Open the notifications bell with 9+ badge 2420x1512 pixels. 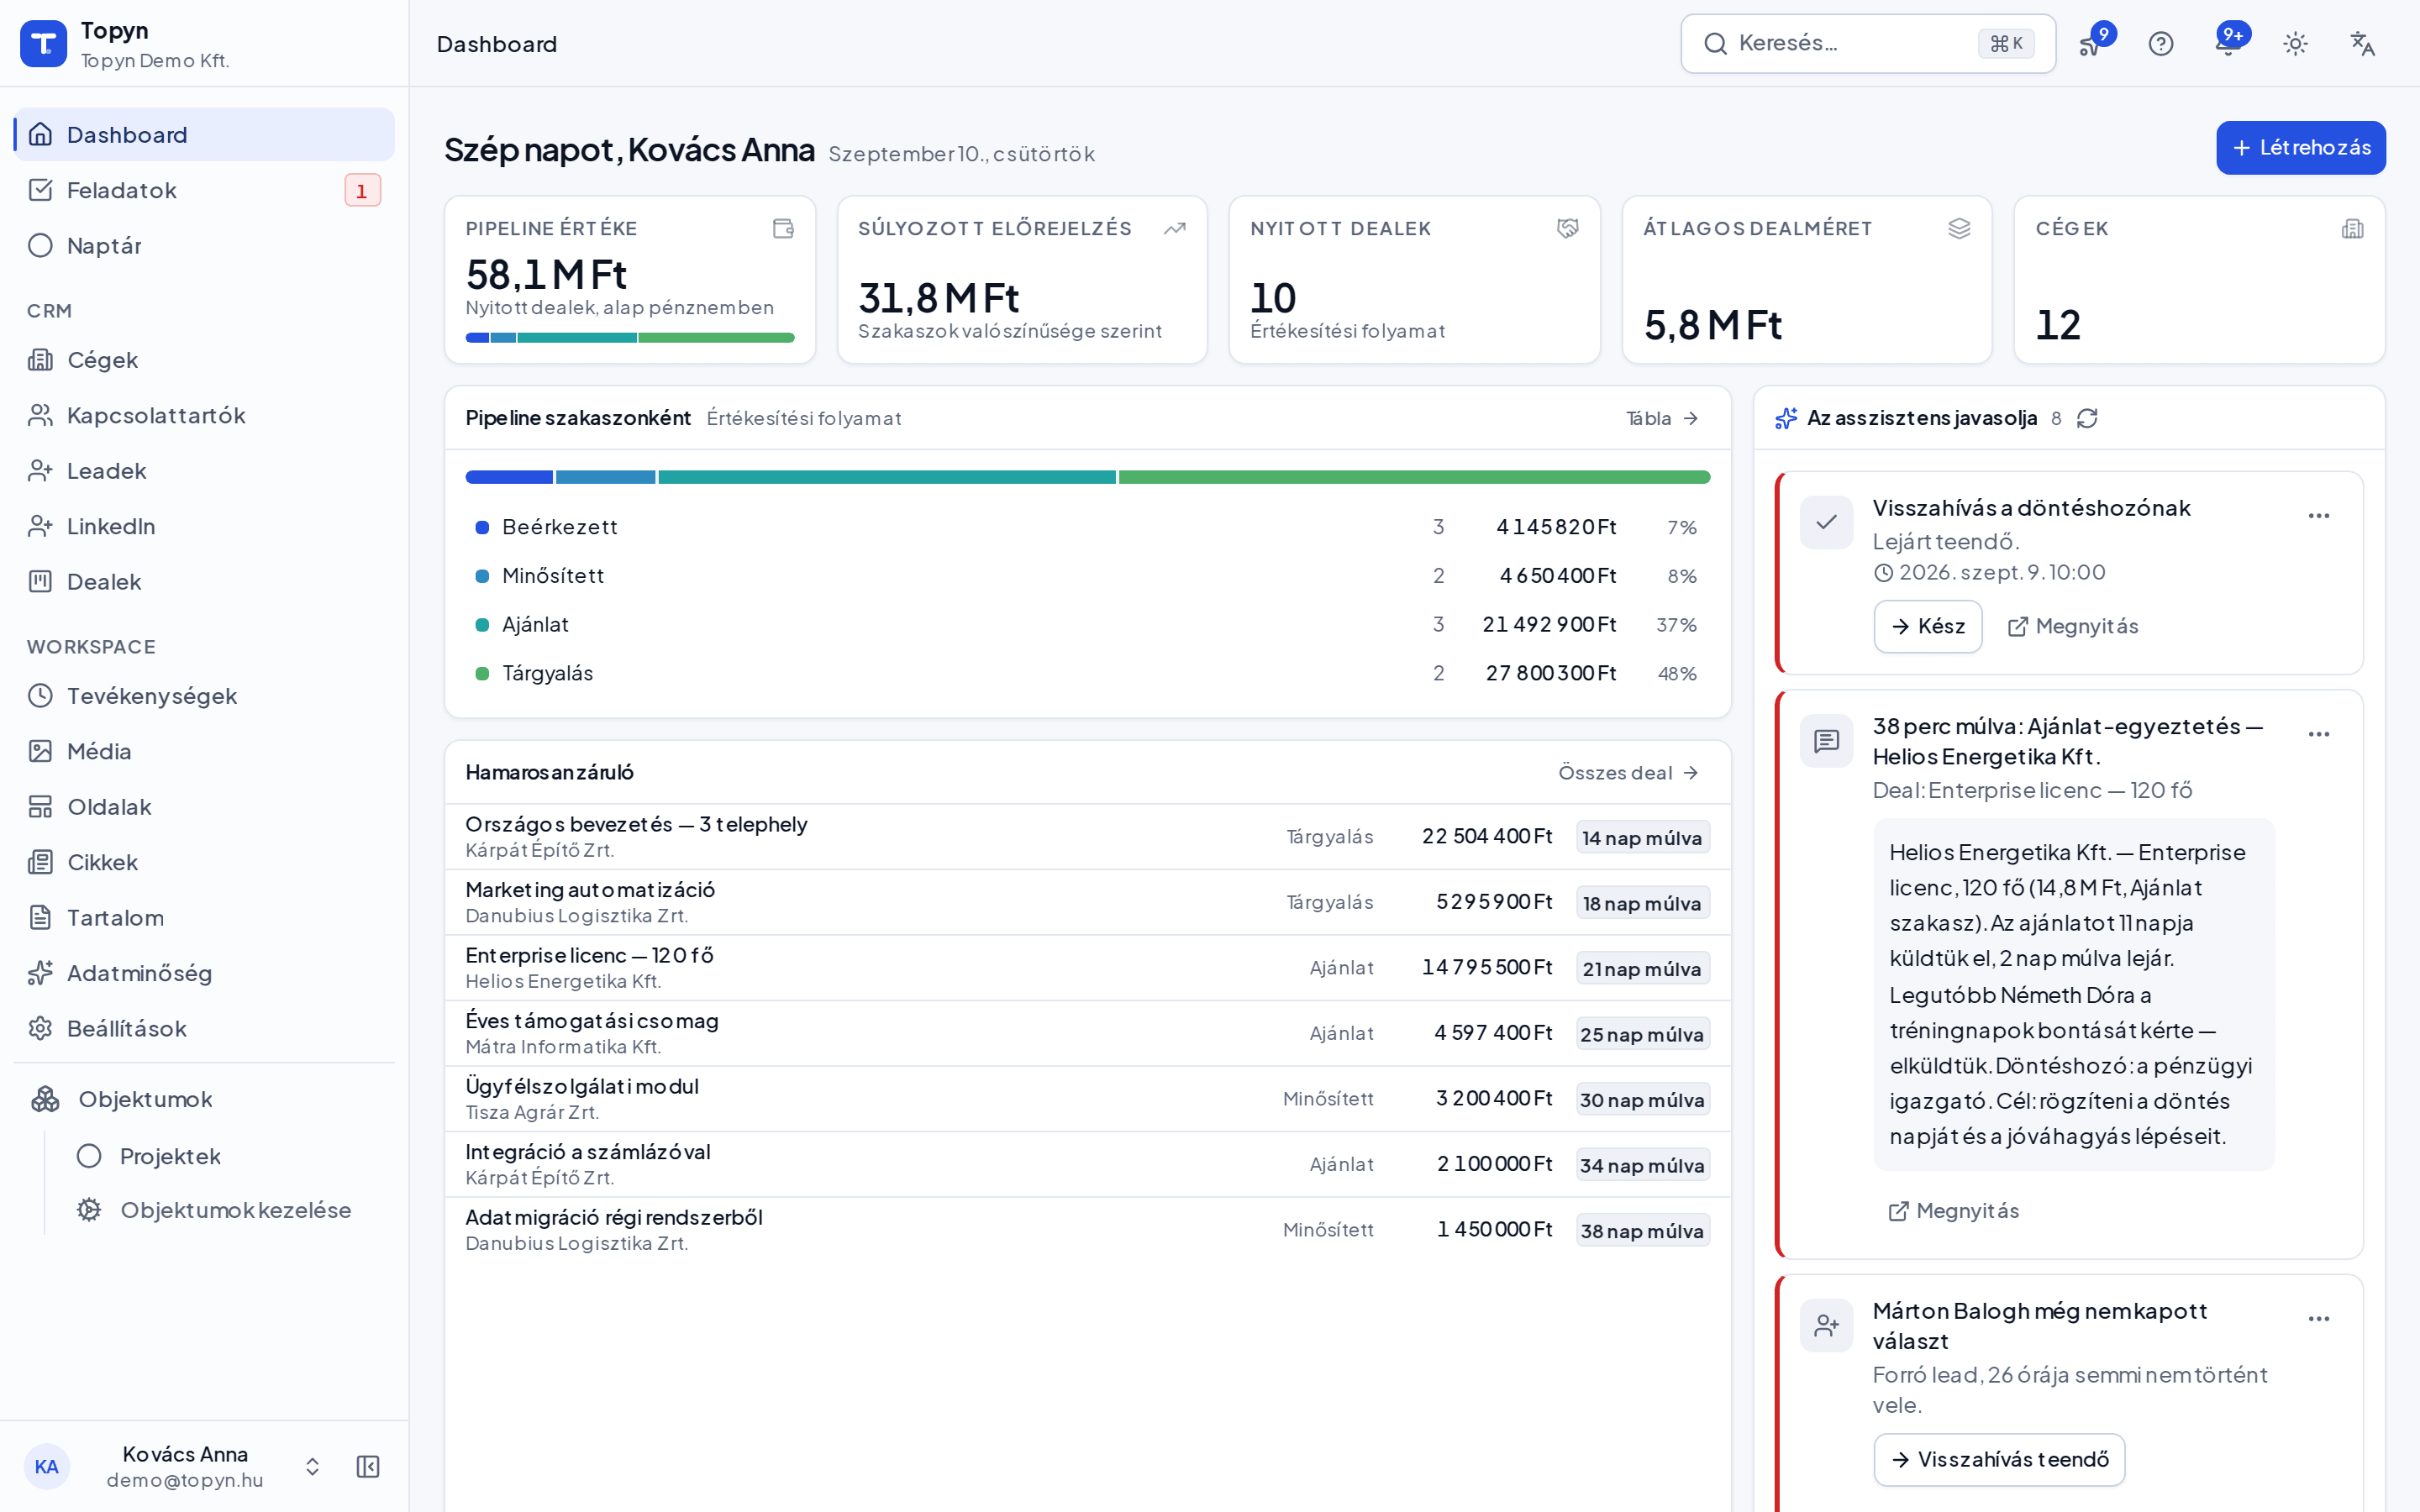tap(2229, 43)
